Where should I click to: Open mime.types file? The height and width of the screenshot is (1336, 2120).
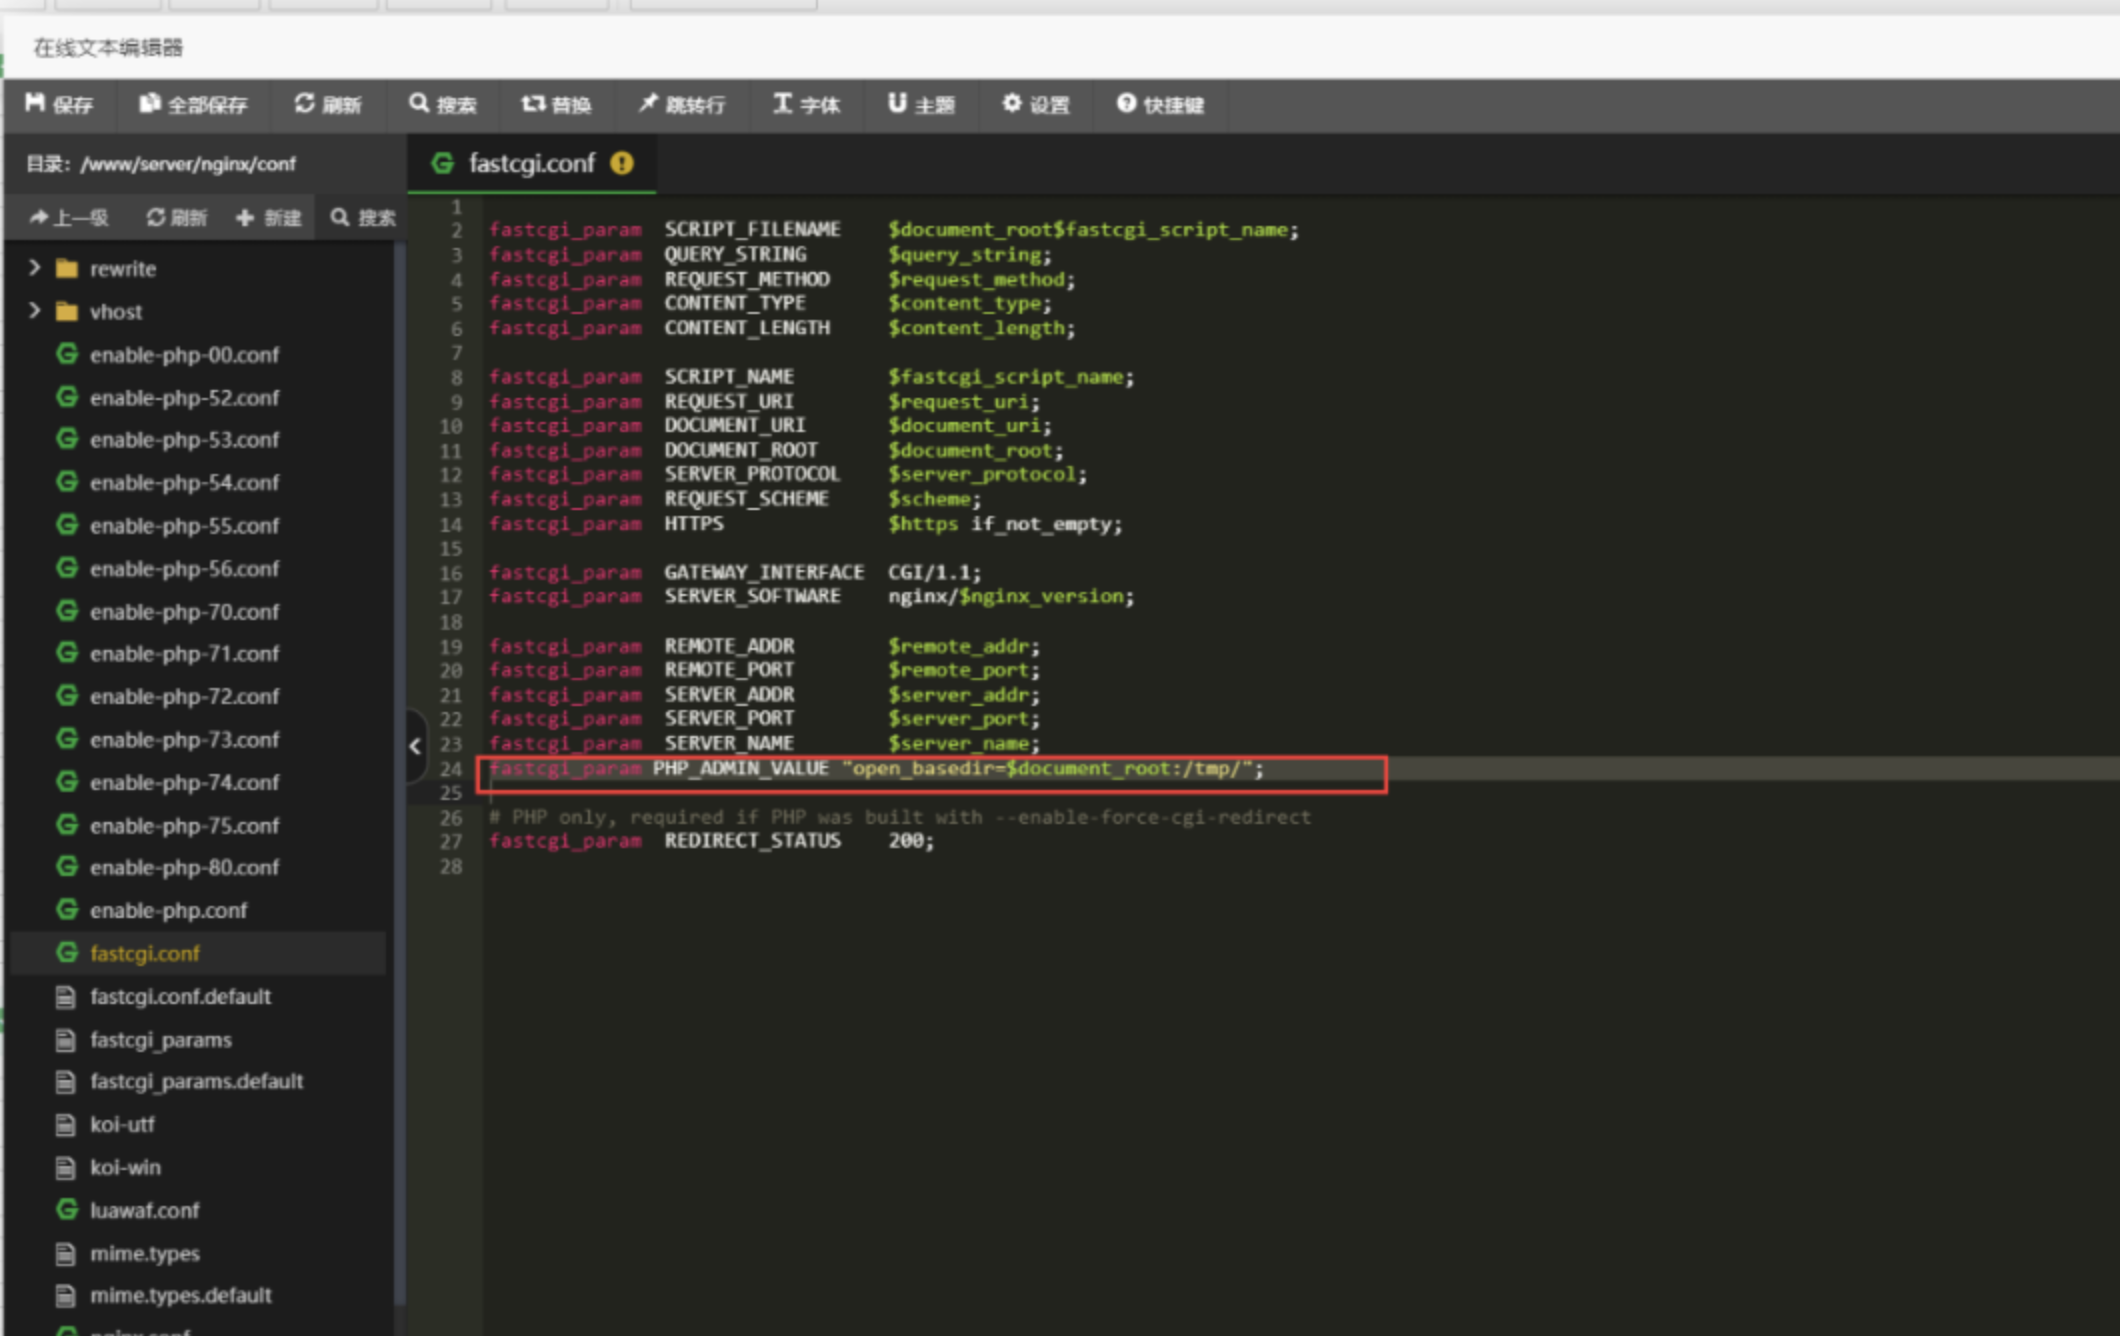144,1254
